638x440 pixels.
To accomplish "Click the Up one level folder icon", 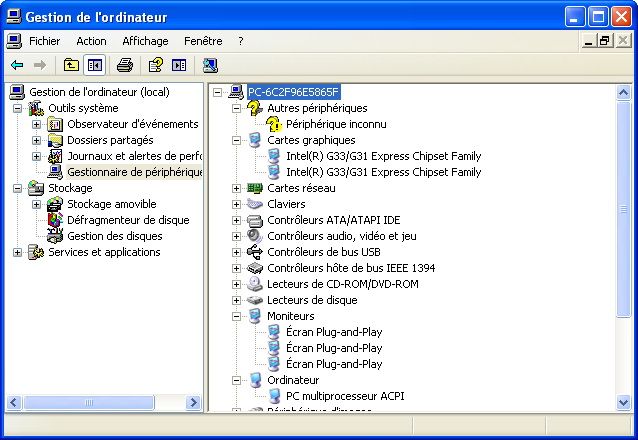I will (71, 65).
